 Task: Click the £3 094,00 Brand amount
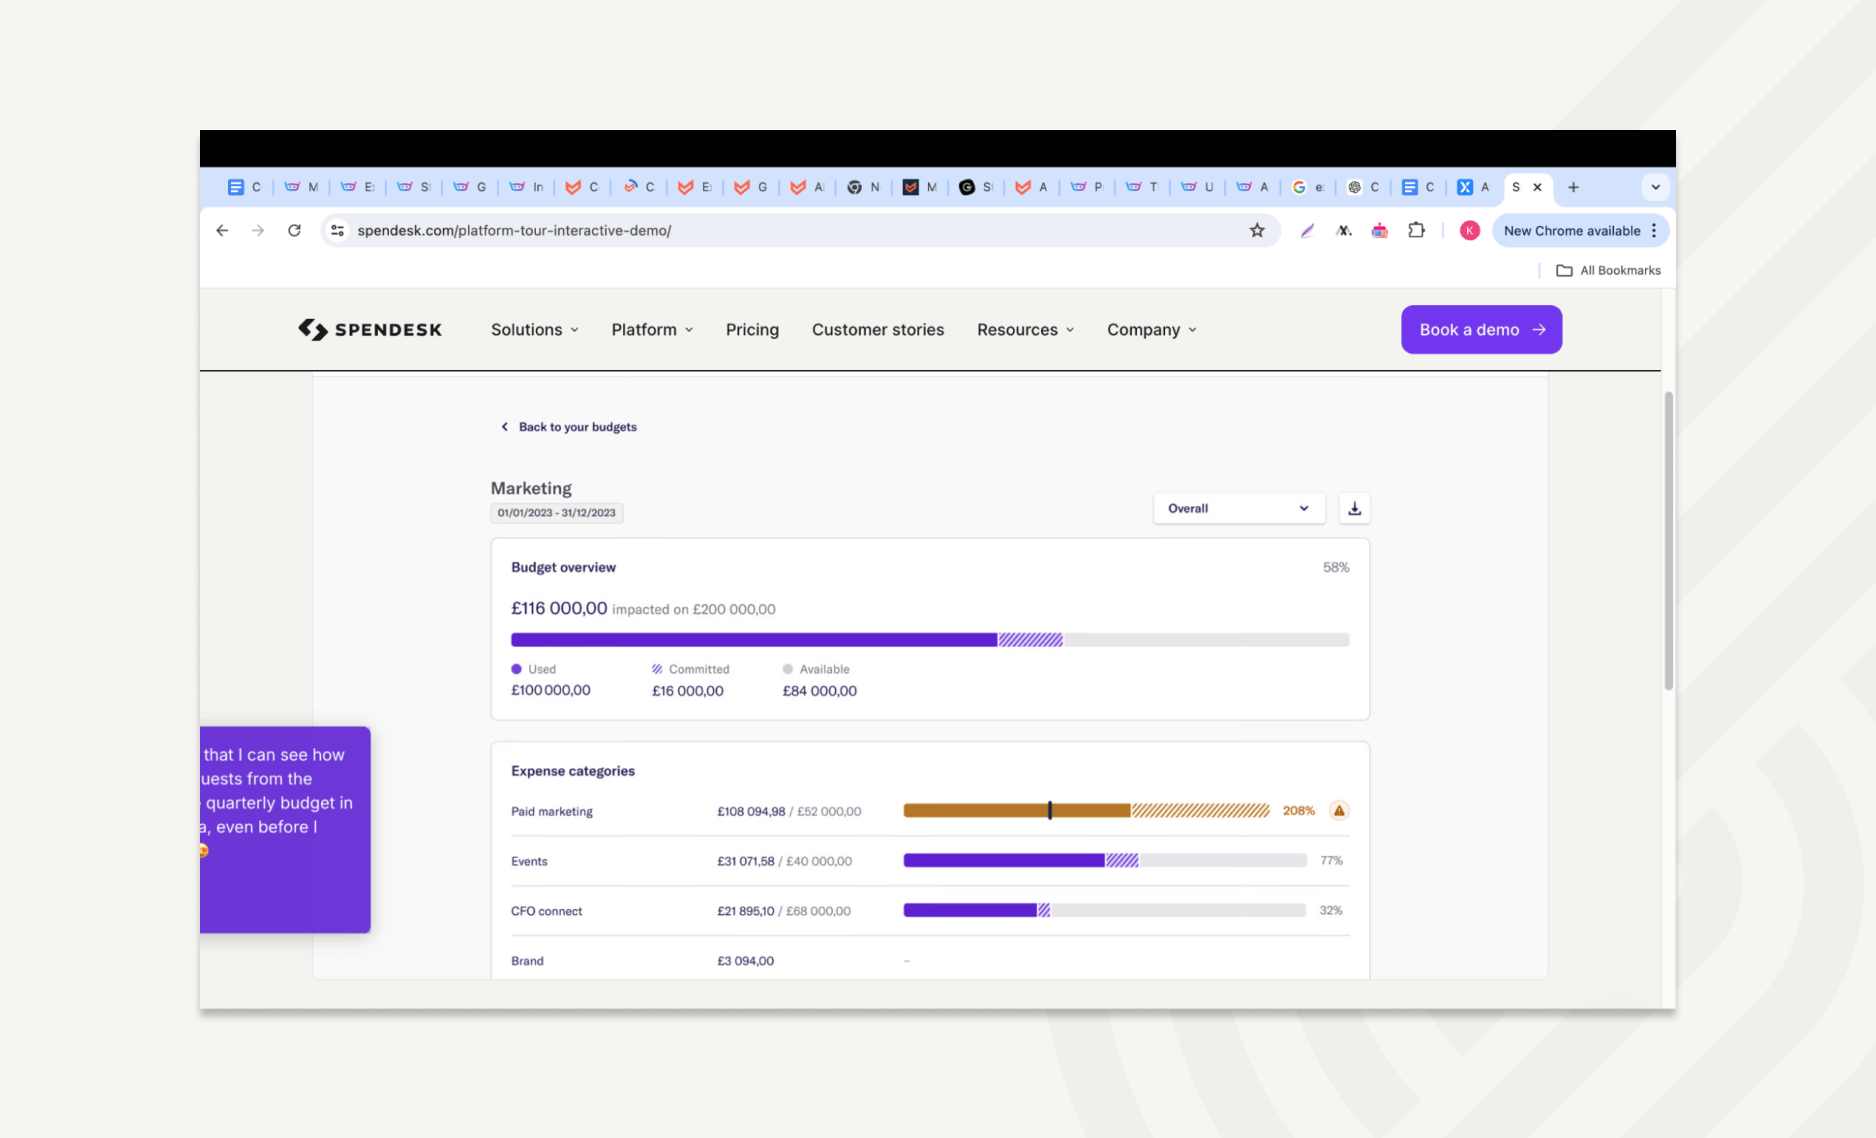point(745,961)
